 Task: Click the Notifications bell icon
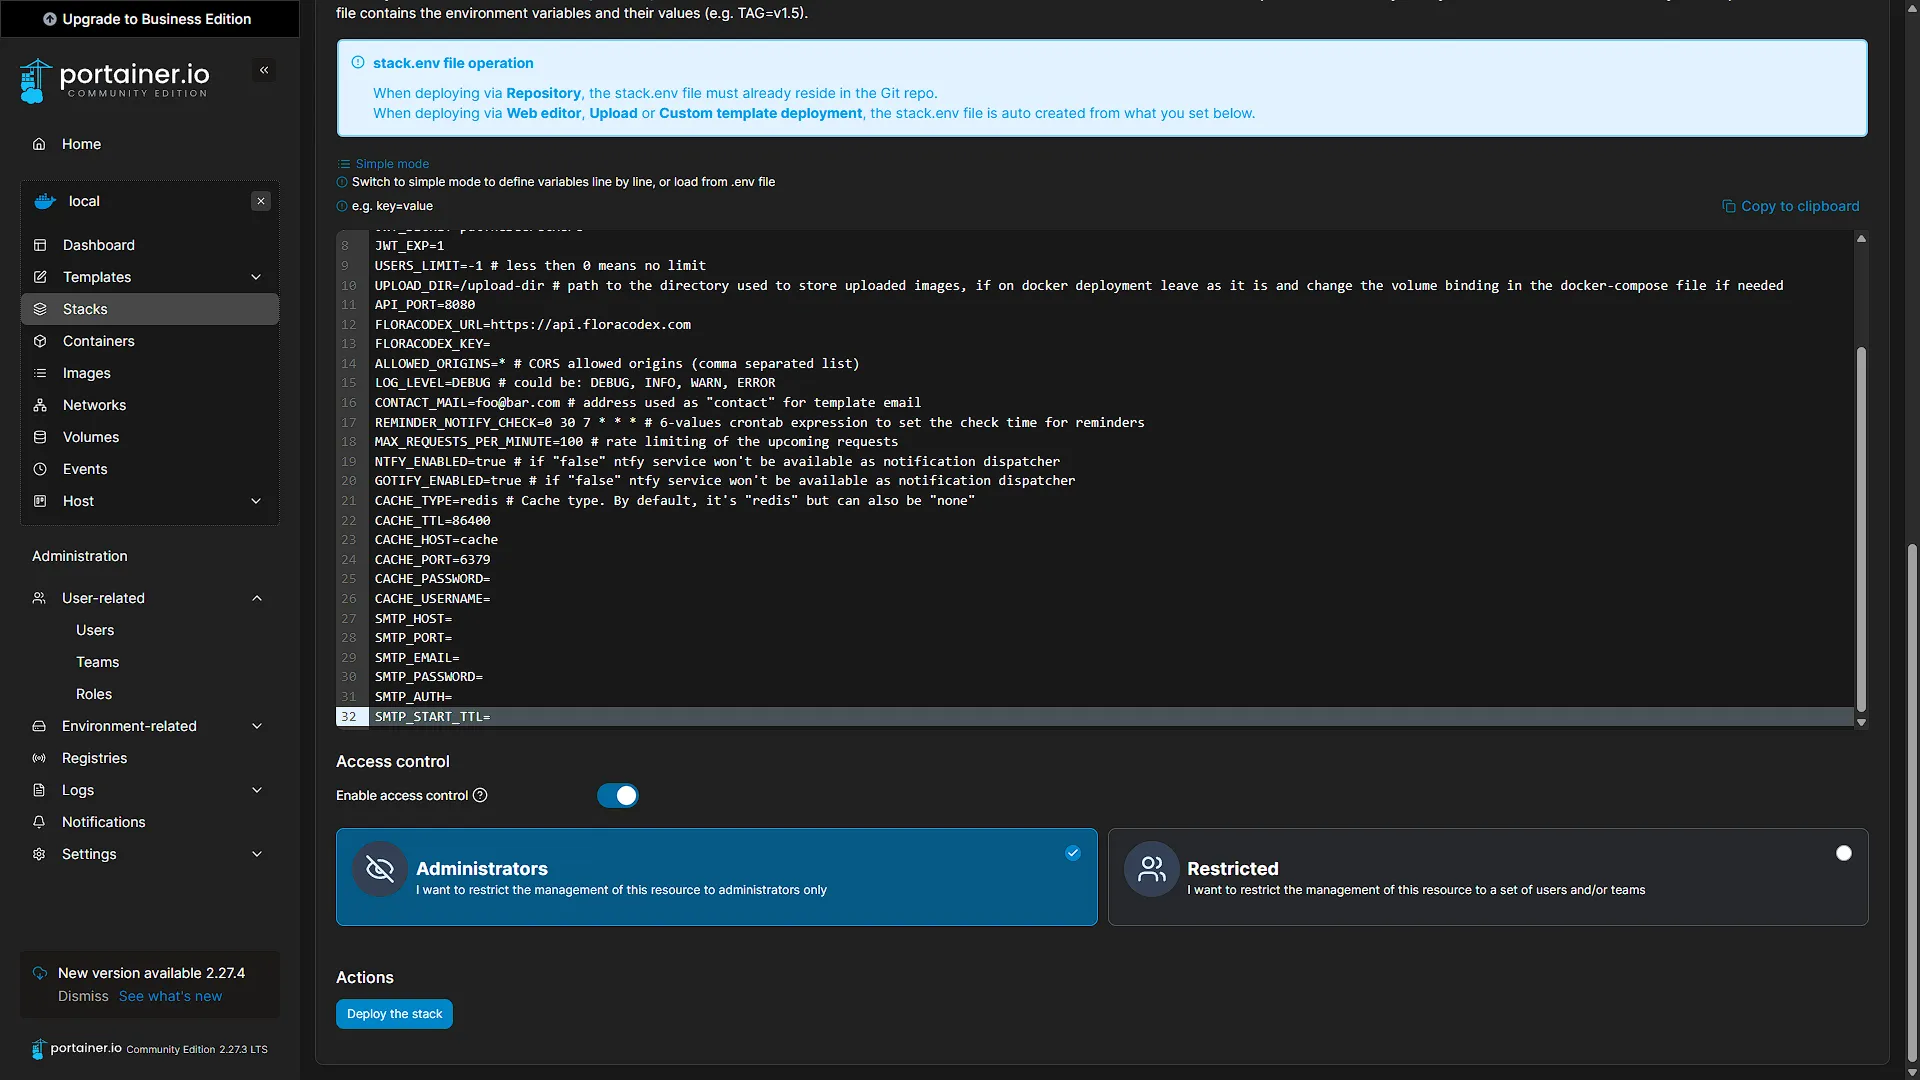39,822
